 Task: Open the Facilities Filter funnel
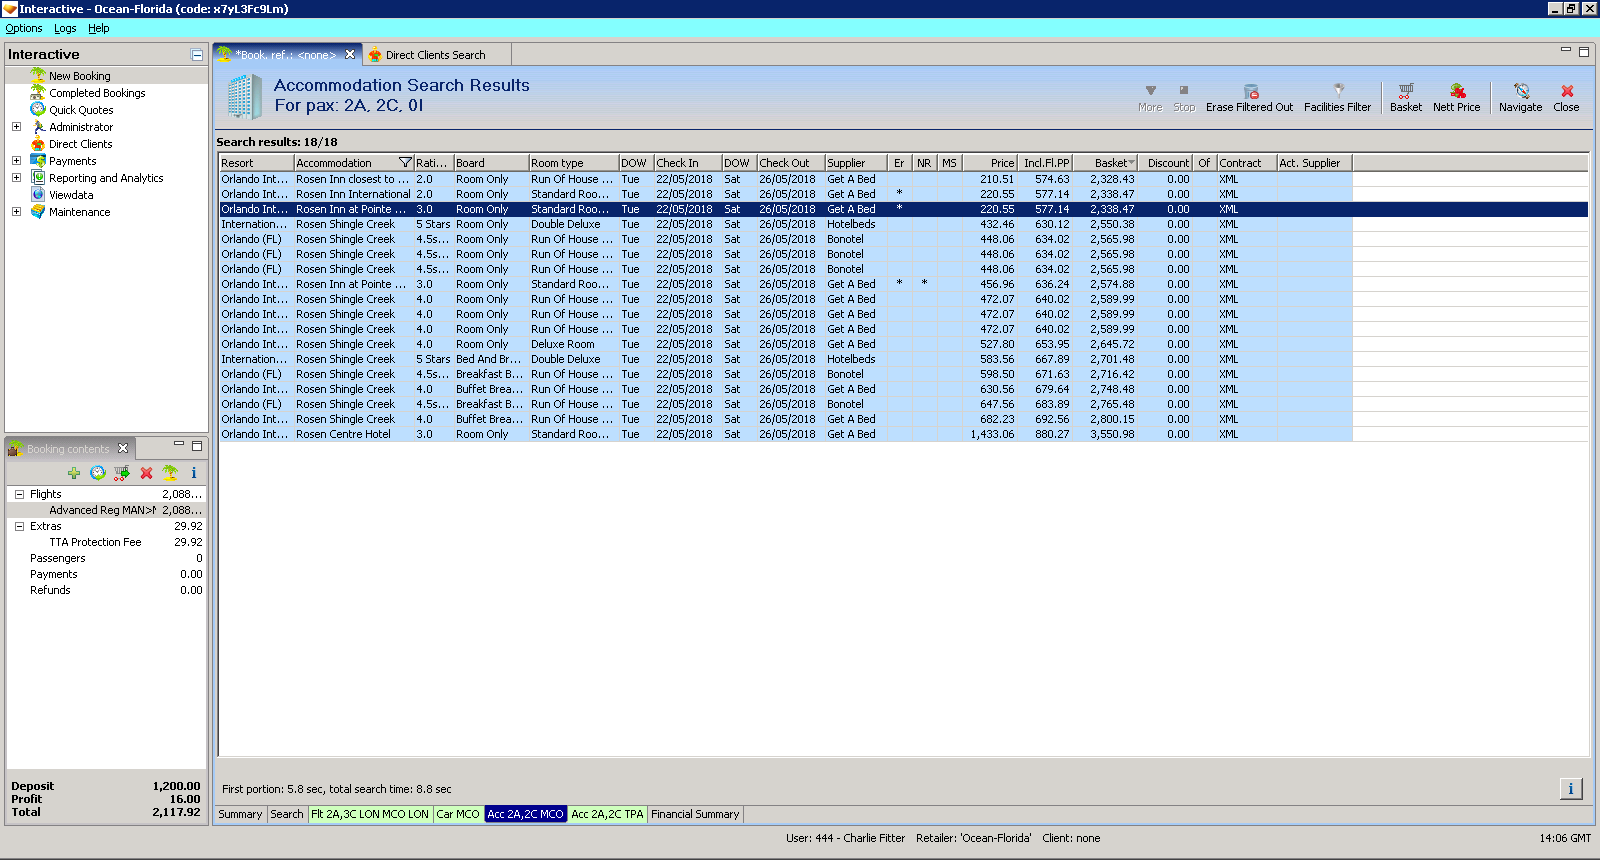pos(1337,91)
